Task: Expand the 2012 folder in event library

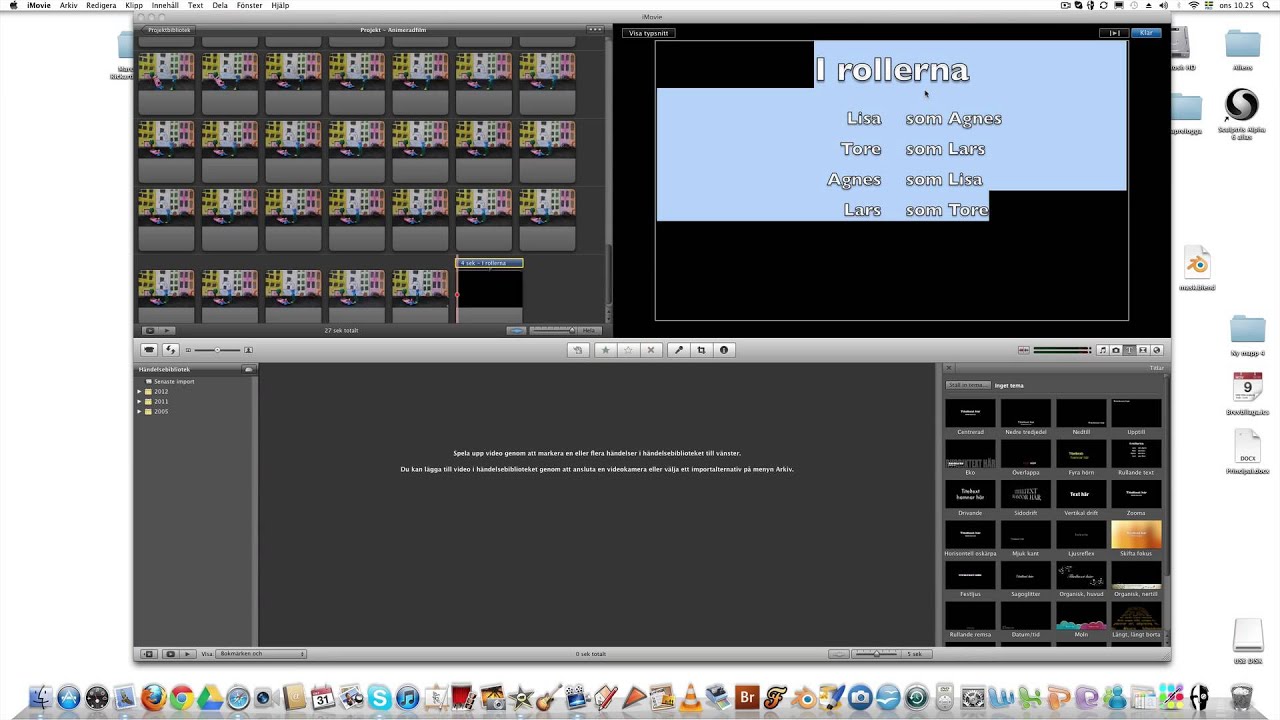Action: [140, 391]
